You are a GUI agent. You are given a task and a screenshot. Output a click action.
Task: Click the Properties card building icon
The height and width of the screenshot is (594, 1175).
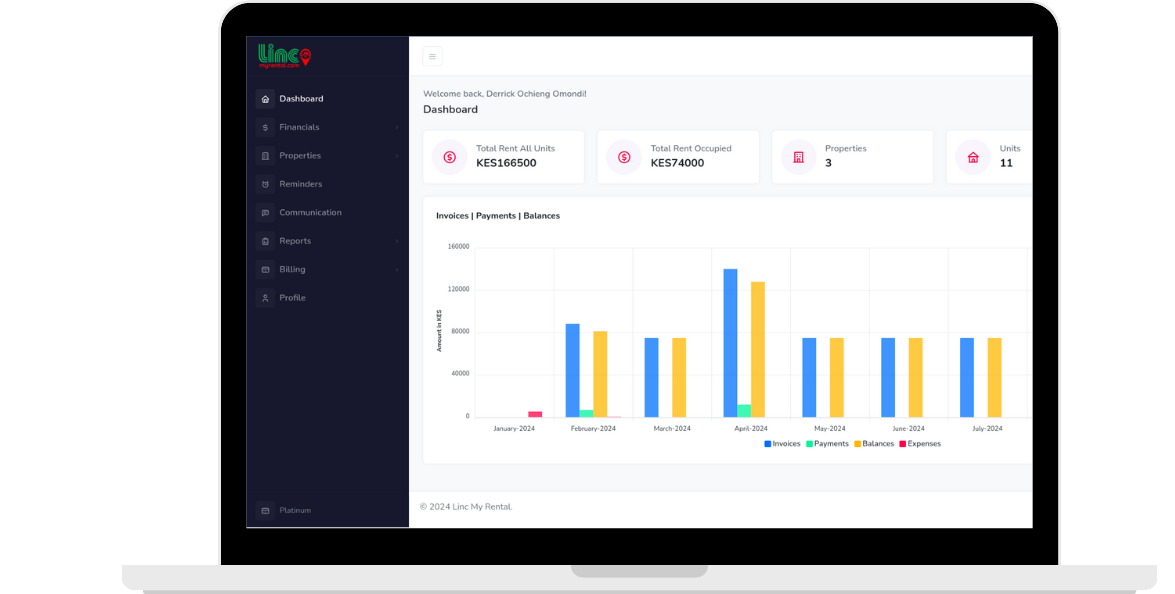(799, 157)
